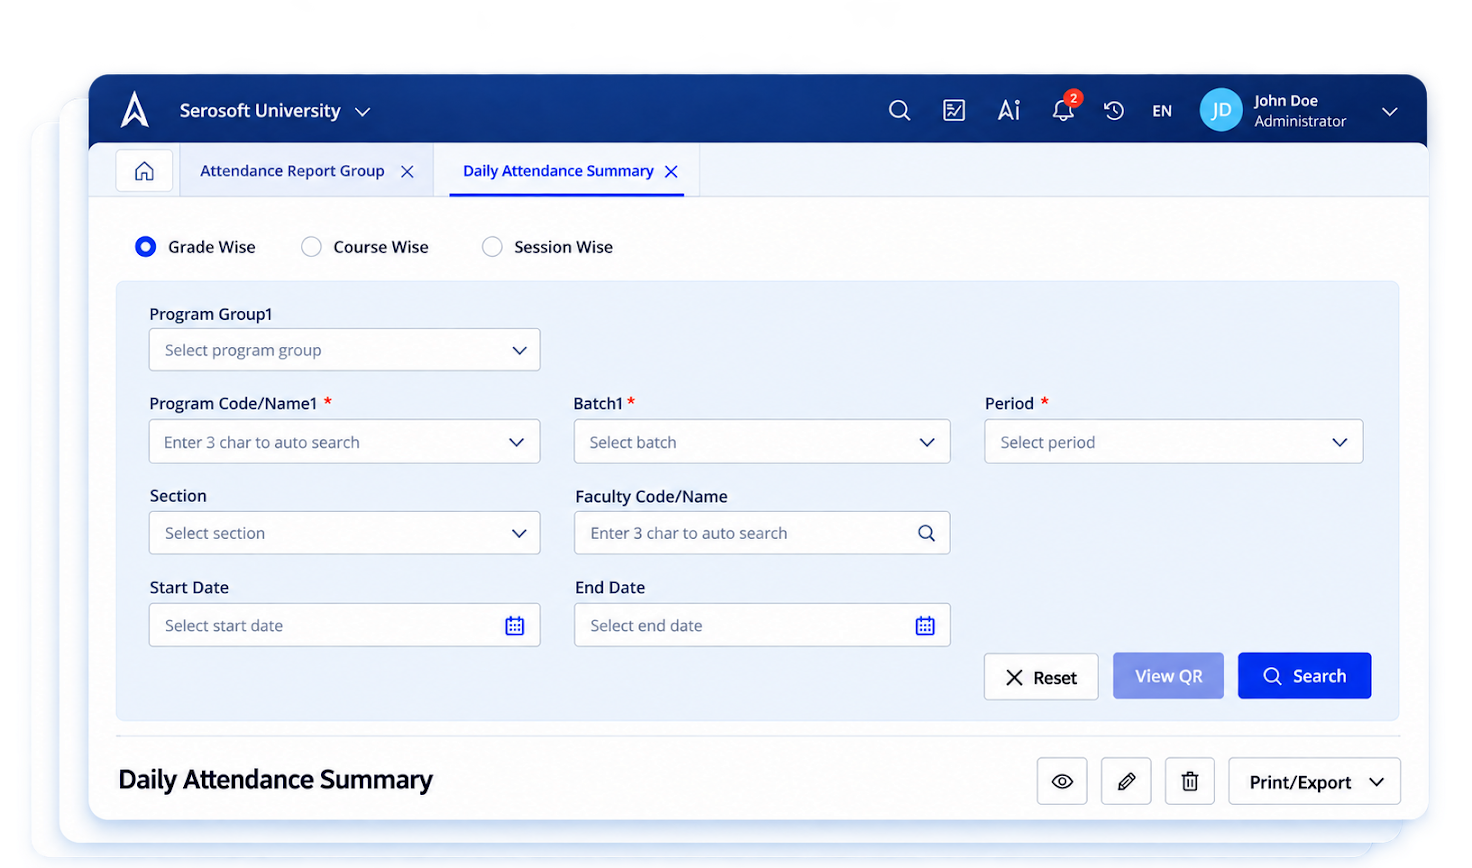Select the Session Wise radio button
Screen dimensions: 1472x868
tap(492, 247)
